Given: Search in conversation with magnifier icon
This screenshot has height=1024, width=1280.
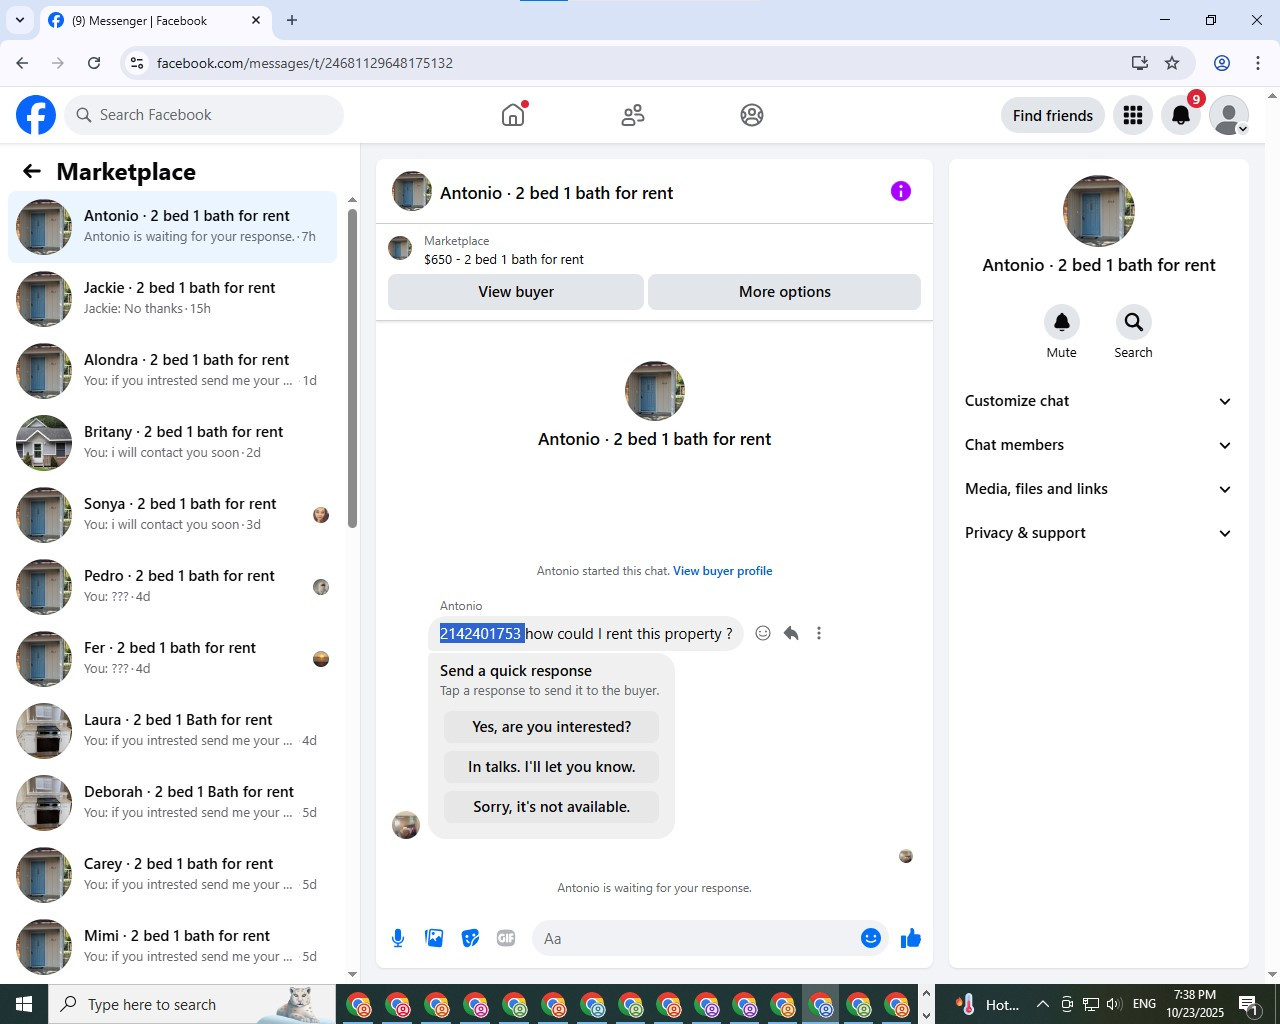Looking at the screenshot, I should (1133, 322).
